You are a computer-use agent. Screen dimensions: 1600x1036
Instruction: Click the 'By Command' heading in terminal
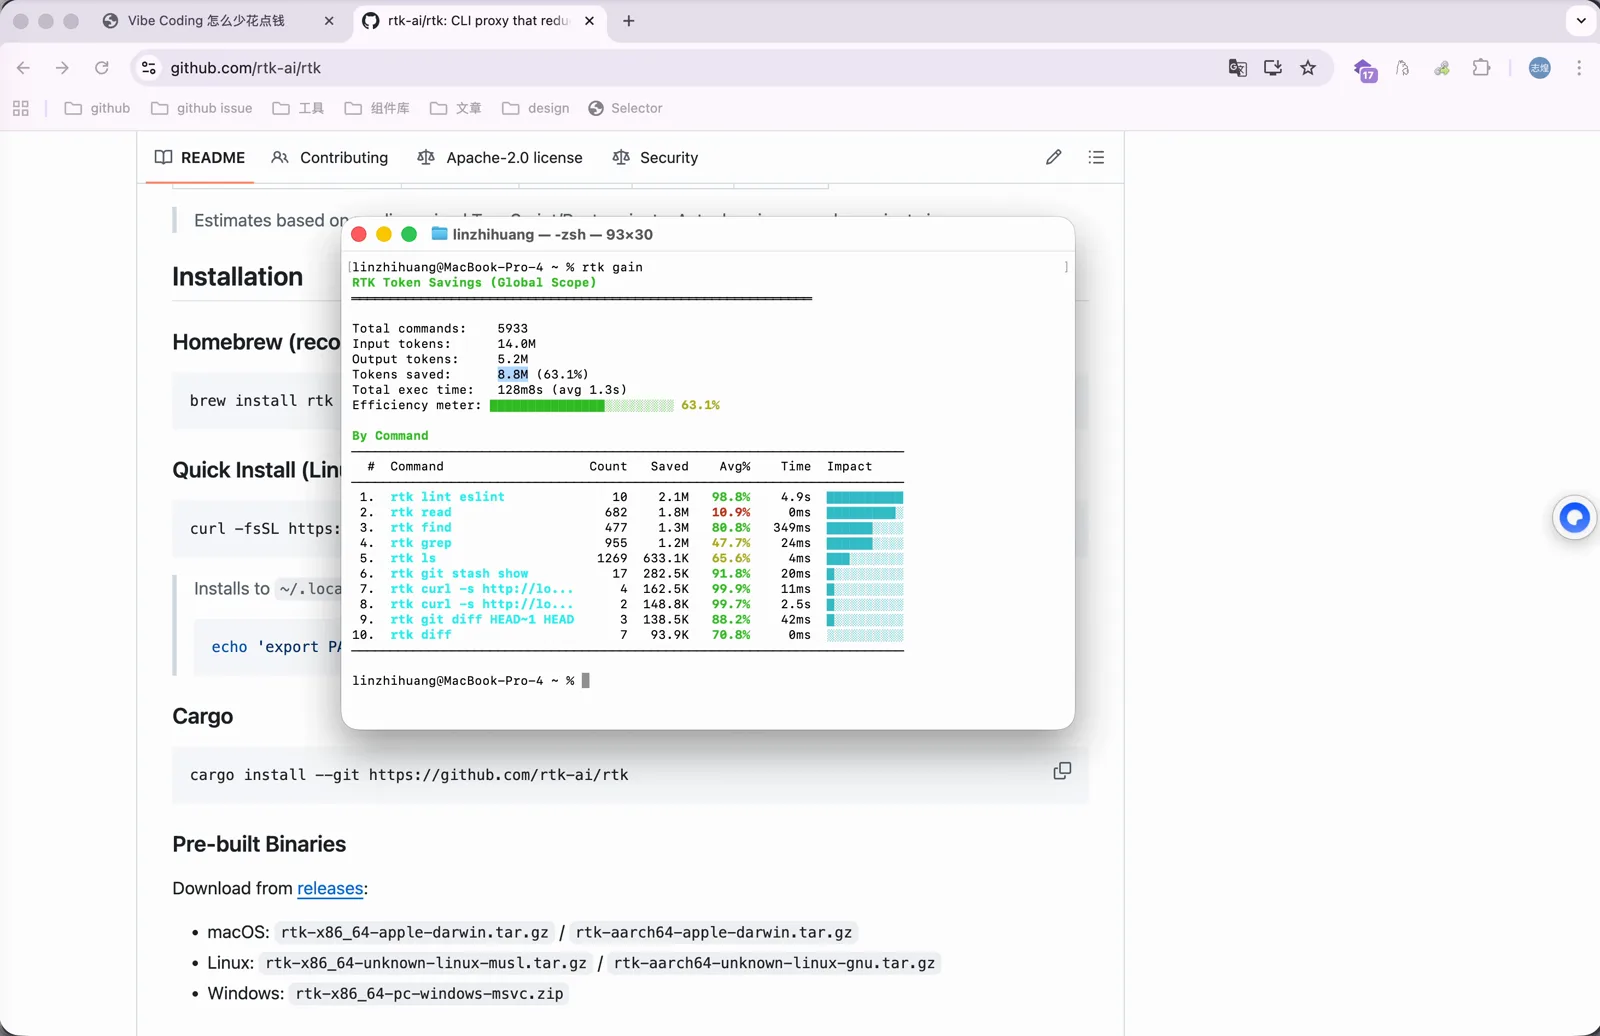pyautogui.click(x=390, y=436)
